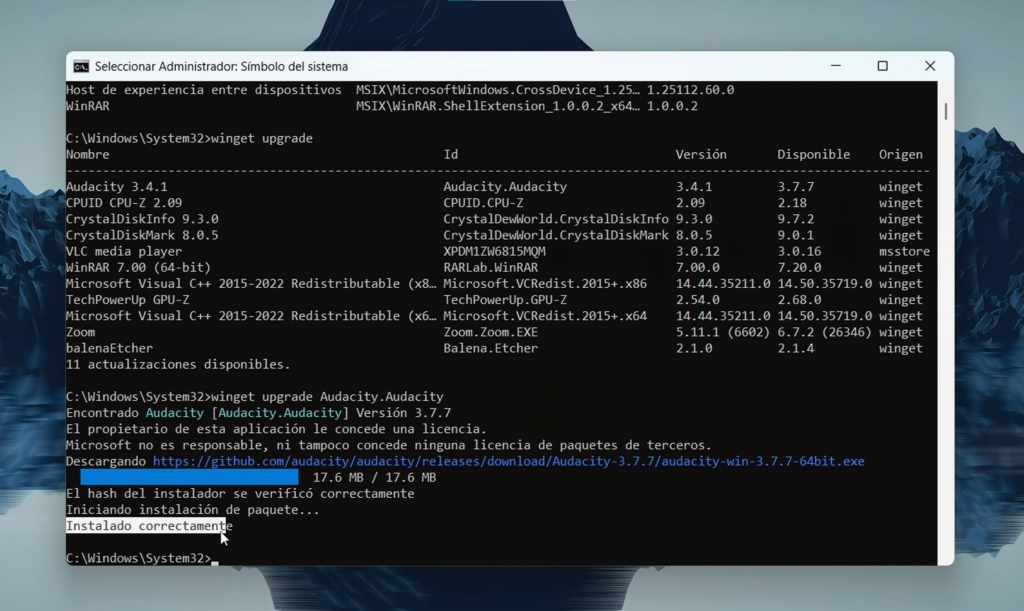Close the Administrador command prompt window
Image resolution: width=1024 pixels, height=611 pixels.
(x=930, y=66)
